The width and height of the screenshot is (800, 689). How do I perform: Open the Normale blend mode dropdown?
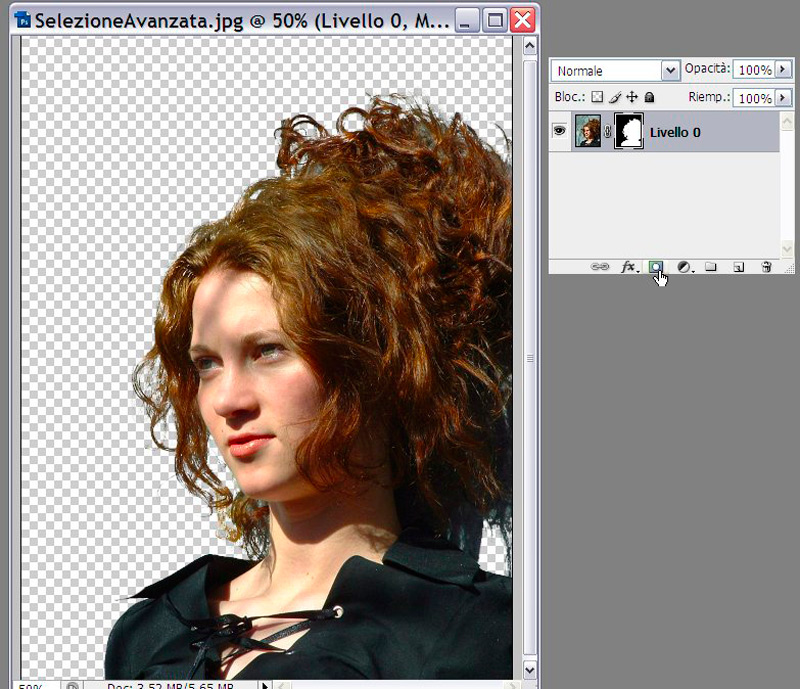click(671, 70)
